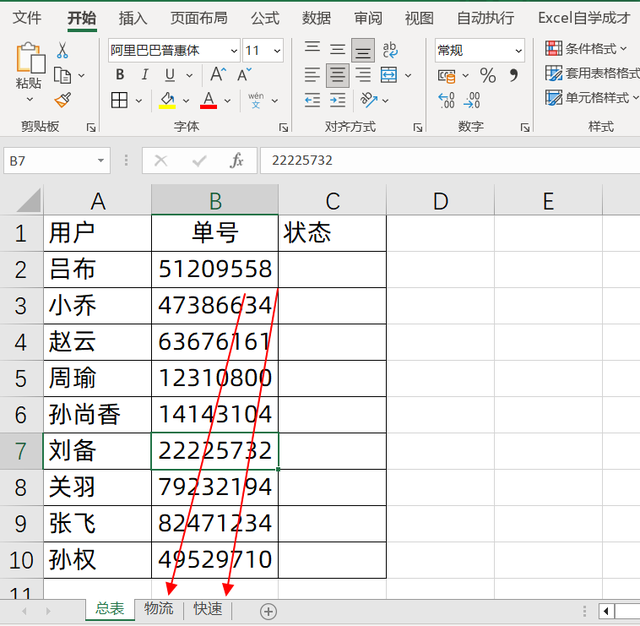Toggle Bold formatting
640x626 pixels.
(x=120, y=76)
